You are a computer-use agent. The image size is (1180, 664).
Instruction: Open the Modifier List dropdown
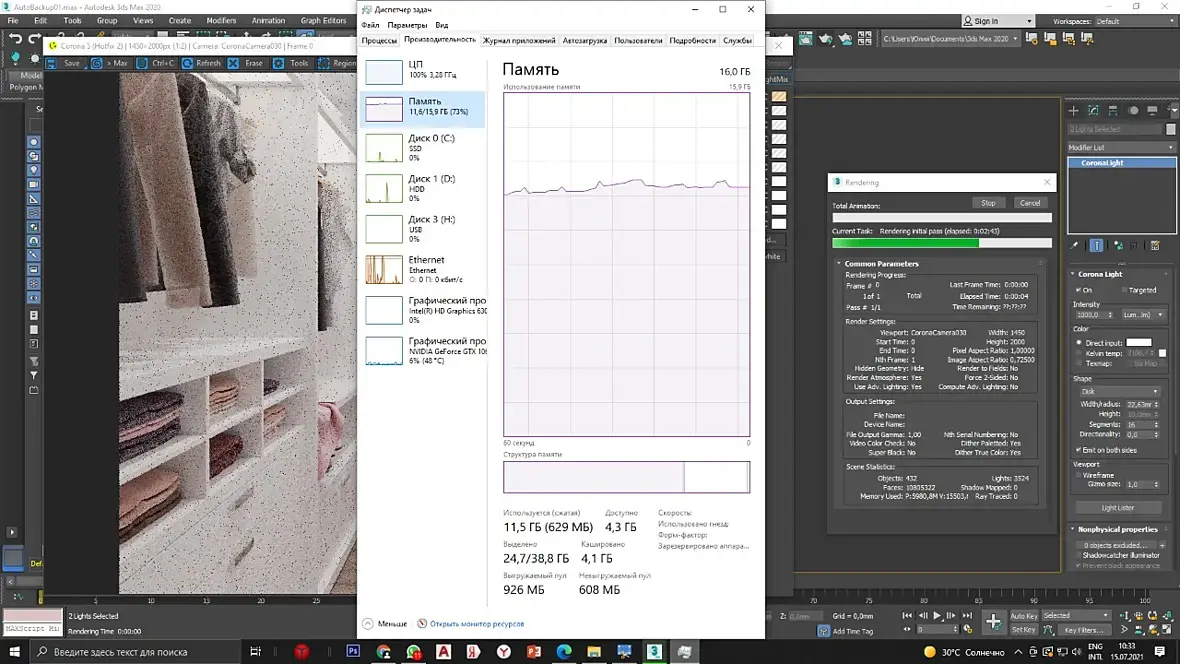[1121, 148]
